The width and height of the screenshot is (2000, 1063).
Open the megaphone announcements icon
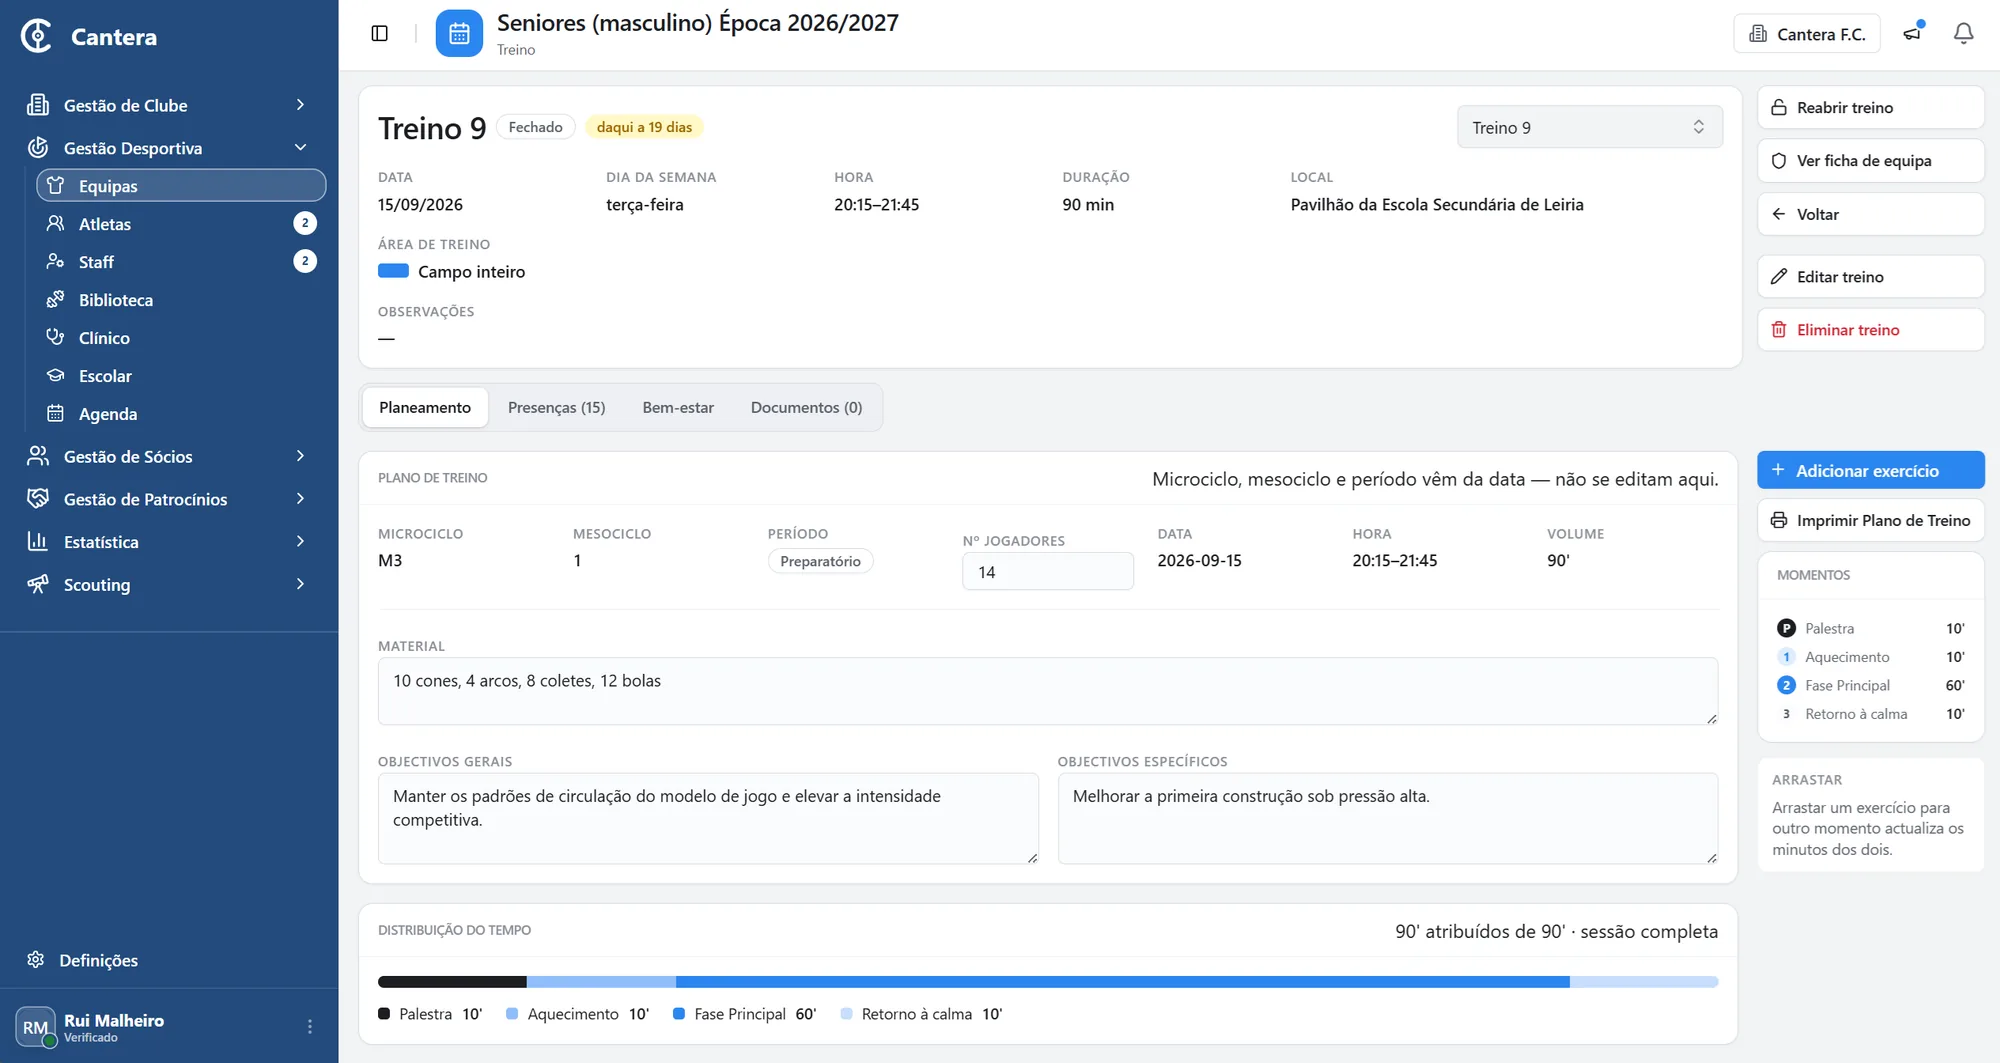click(1912, 34)
